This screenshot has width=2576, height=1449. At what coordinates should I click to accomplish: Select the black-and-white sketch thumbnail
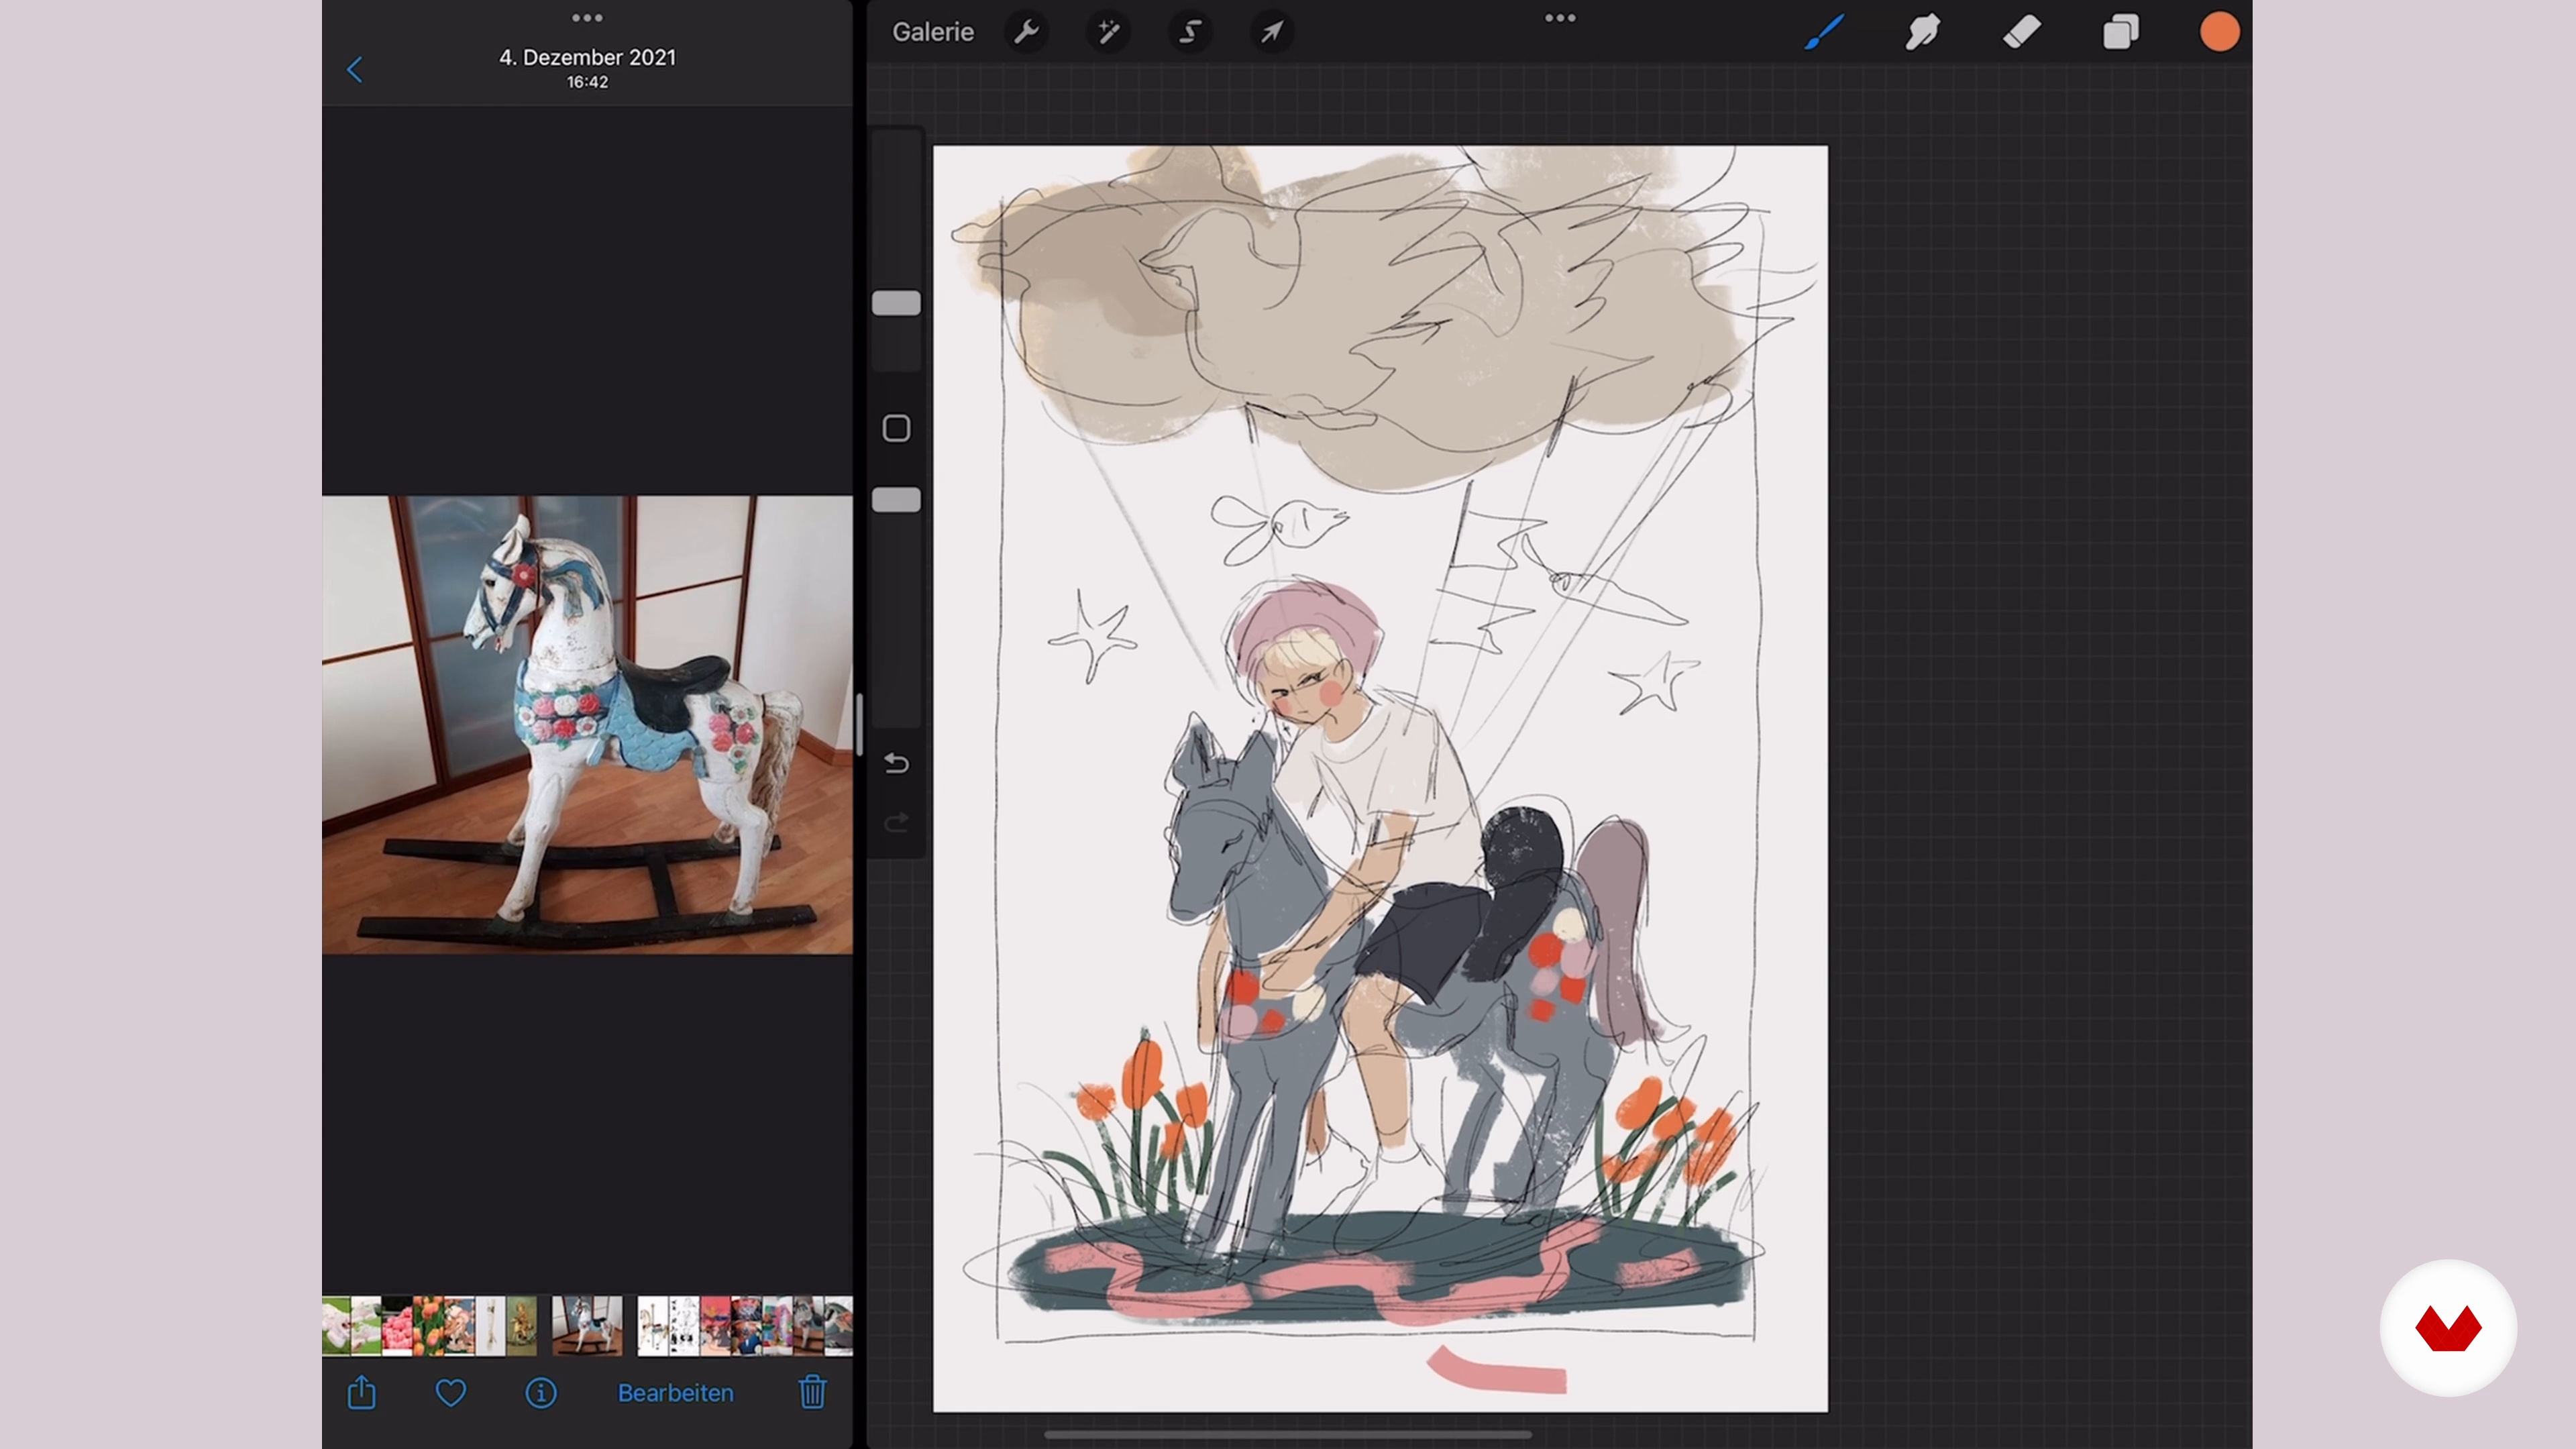(684, 1325)
